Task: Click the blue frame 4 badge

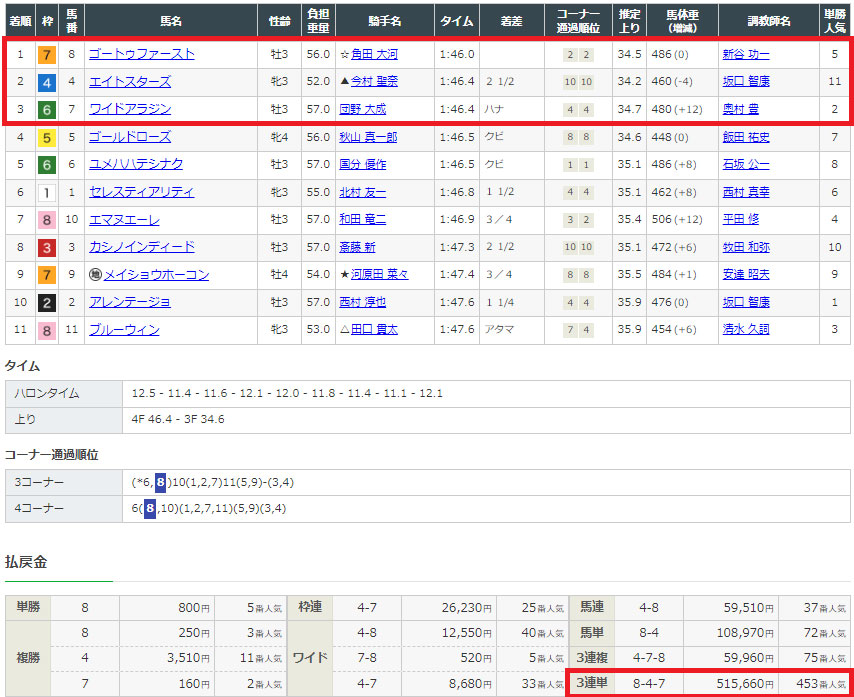Action: click(x=45, y=82)
